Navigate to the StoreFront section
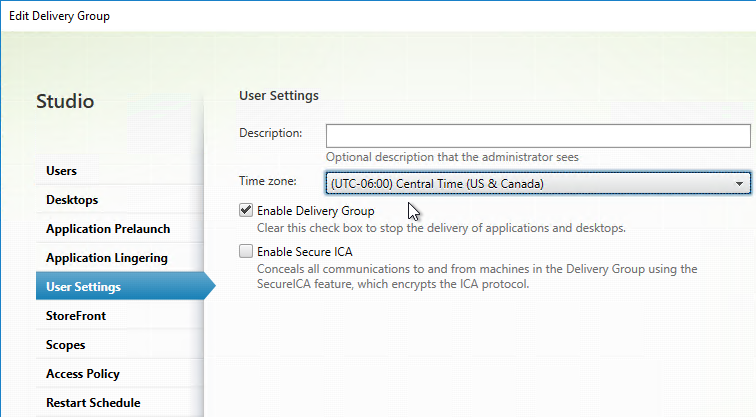 (x=76, y=316)
